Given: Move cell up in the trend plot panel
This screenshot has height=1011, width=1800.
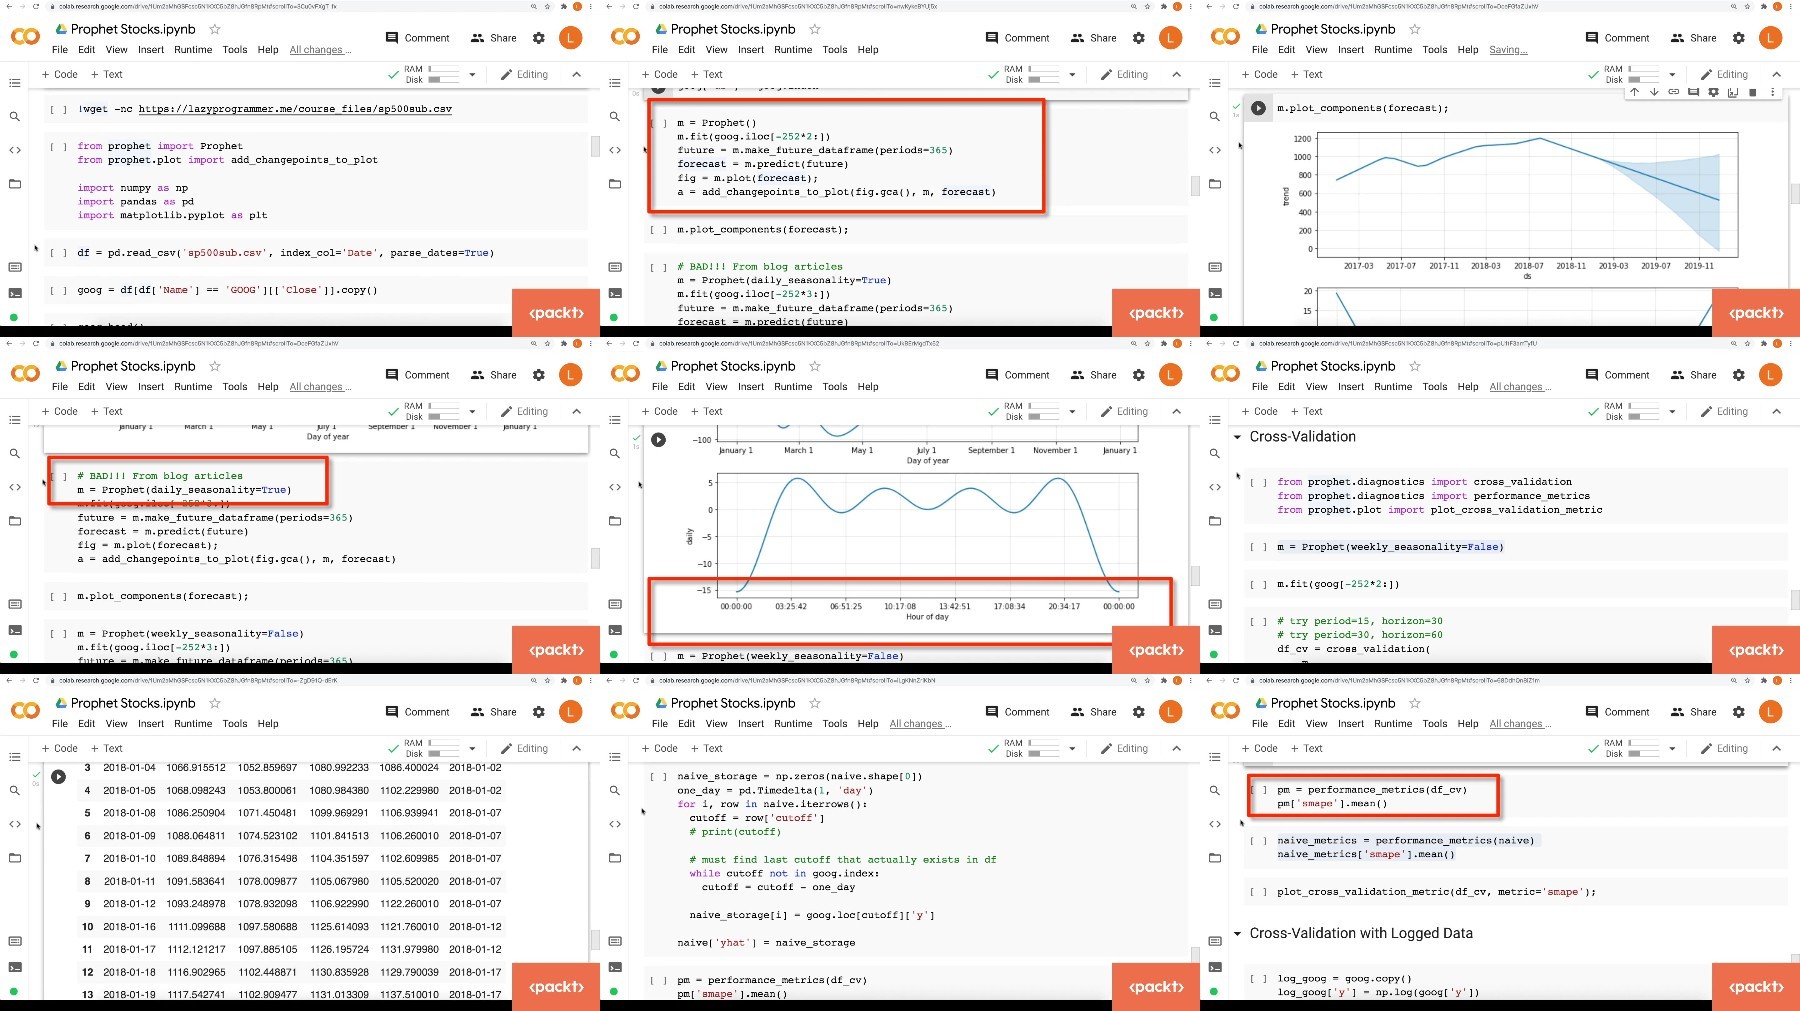Looking at the screenshot, I should tap(1634, 92).
